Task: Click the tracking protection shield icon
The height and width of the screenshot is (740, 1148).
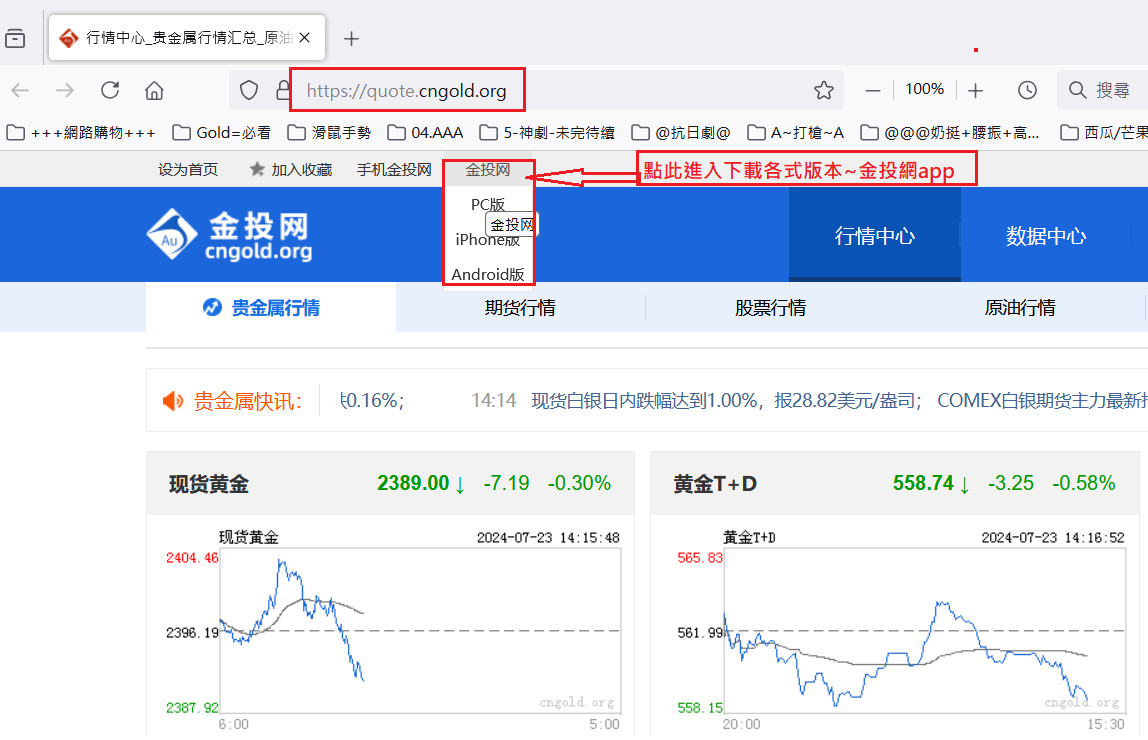Action: pos(250,90)
